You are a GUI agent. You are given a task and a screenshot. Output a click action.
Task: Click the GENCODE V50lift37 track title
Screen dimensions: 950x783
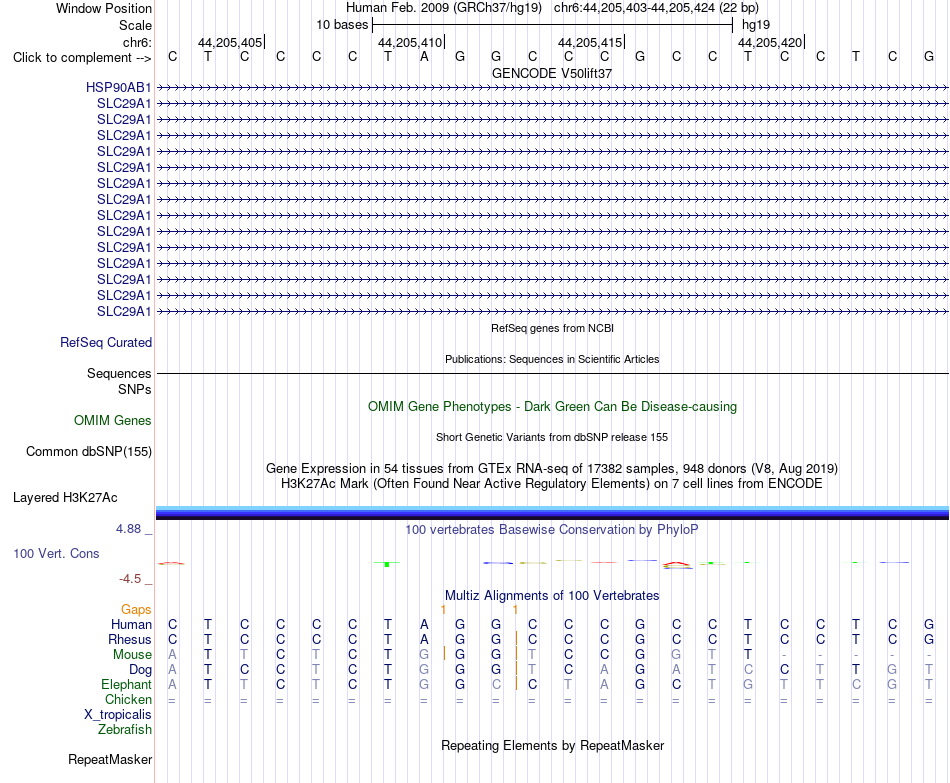click(x=552, y=73)
